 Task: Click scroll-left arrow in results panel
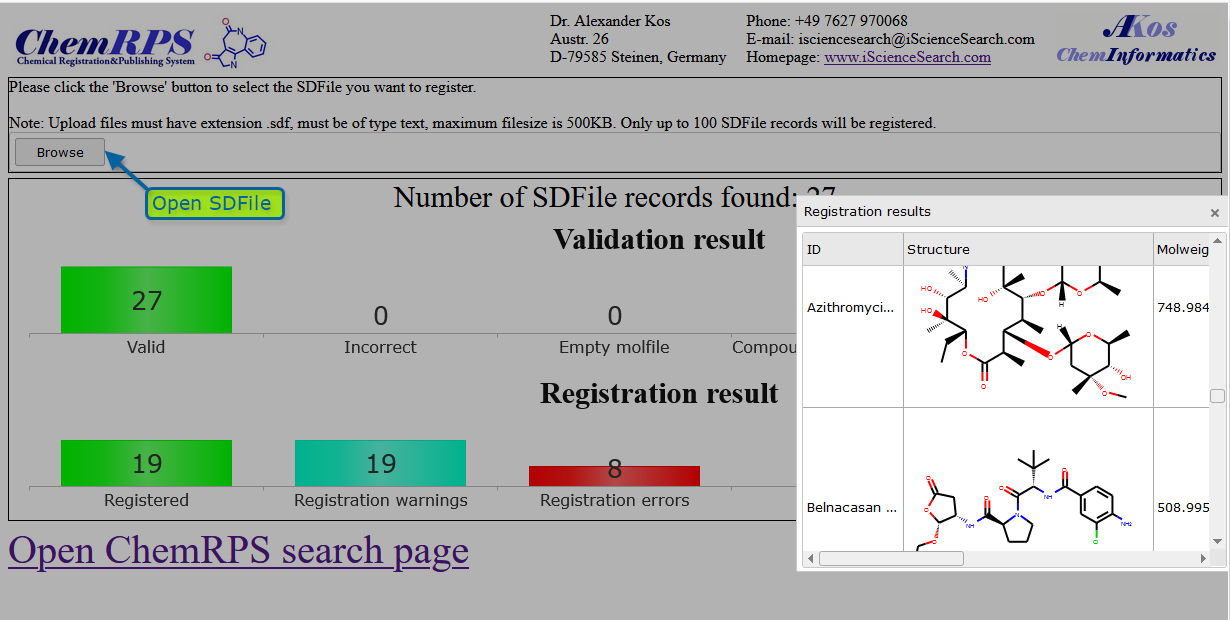pyautogui.click(x=810, y=558)
